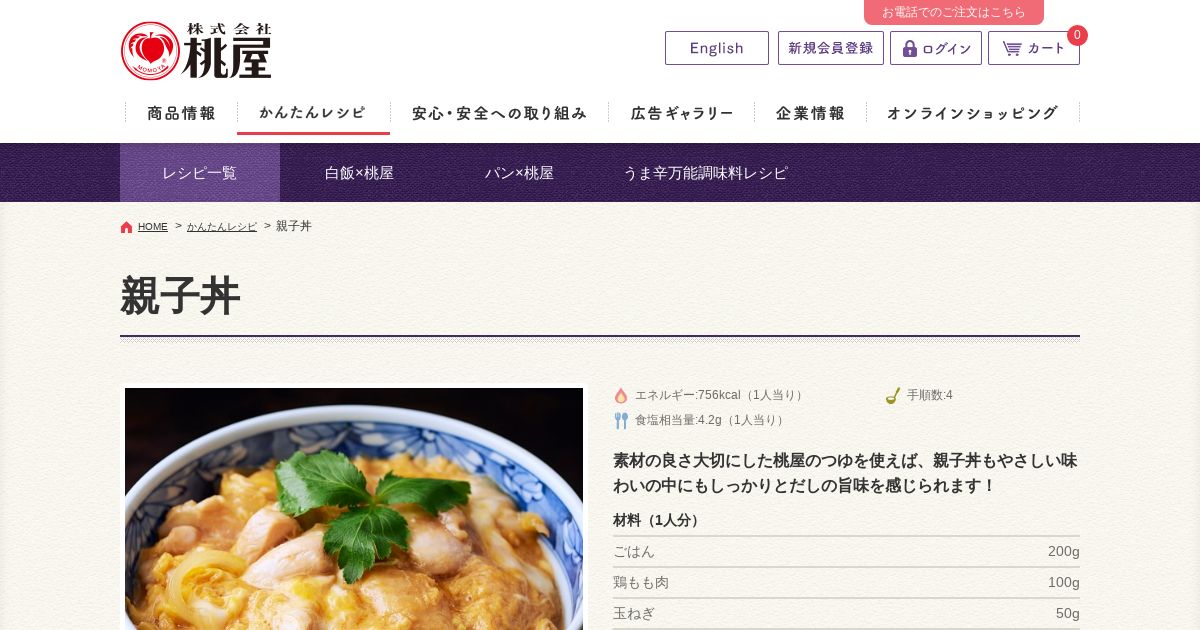1200x630 pixels.
Task: Click the ごはん ingredient row
Action: pos(846,552)
